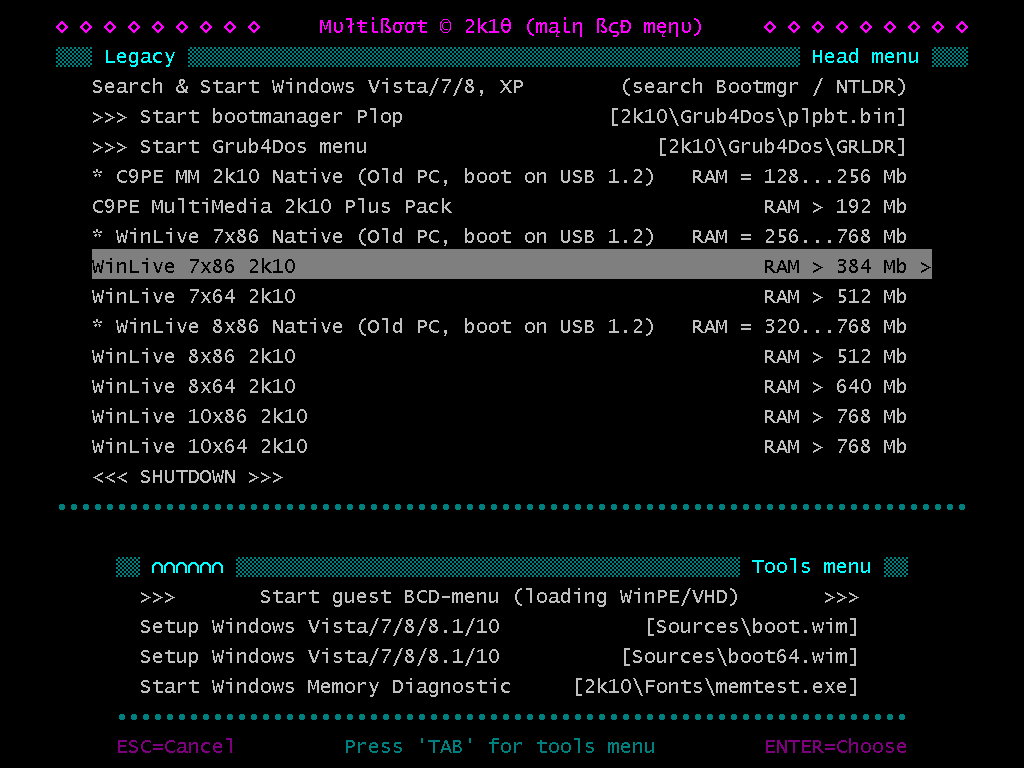Choose WinLive 8x86 Native Old PC entry

coord(500,327)
